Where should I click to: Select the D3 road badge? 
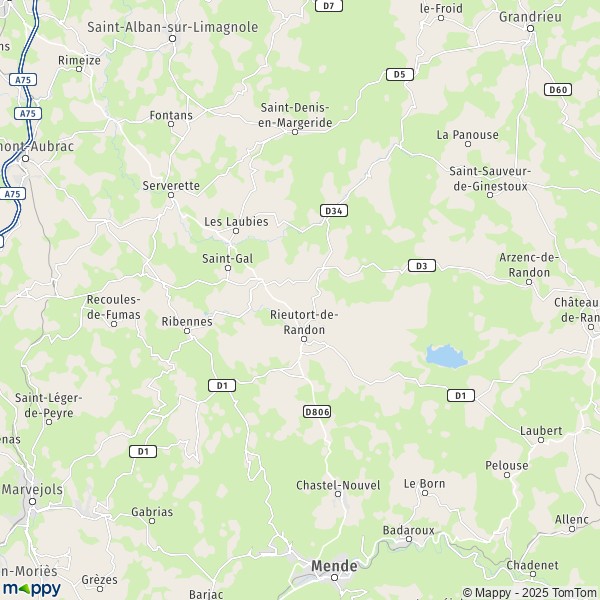pyautogui.click(x=422, y=266)
